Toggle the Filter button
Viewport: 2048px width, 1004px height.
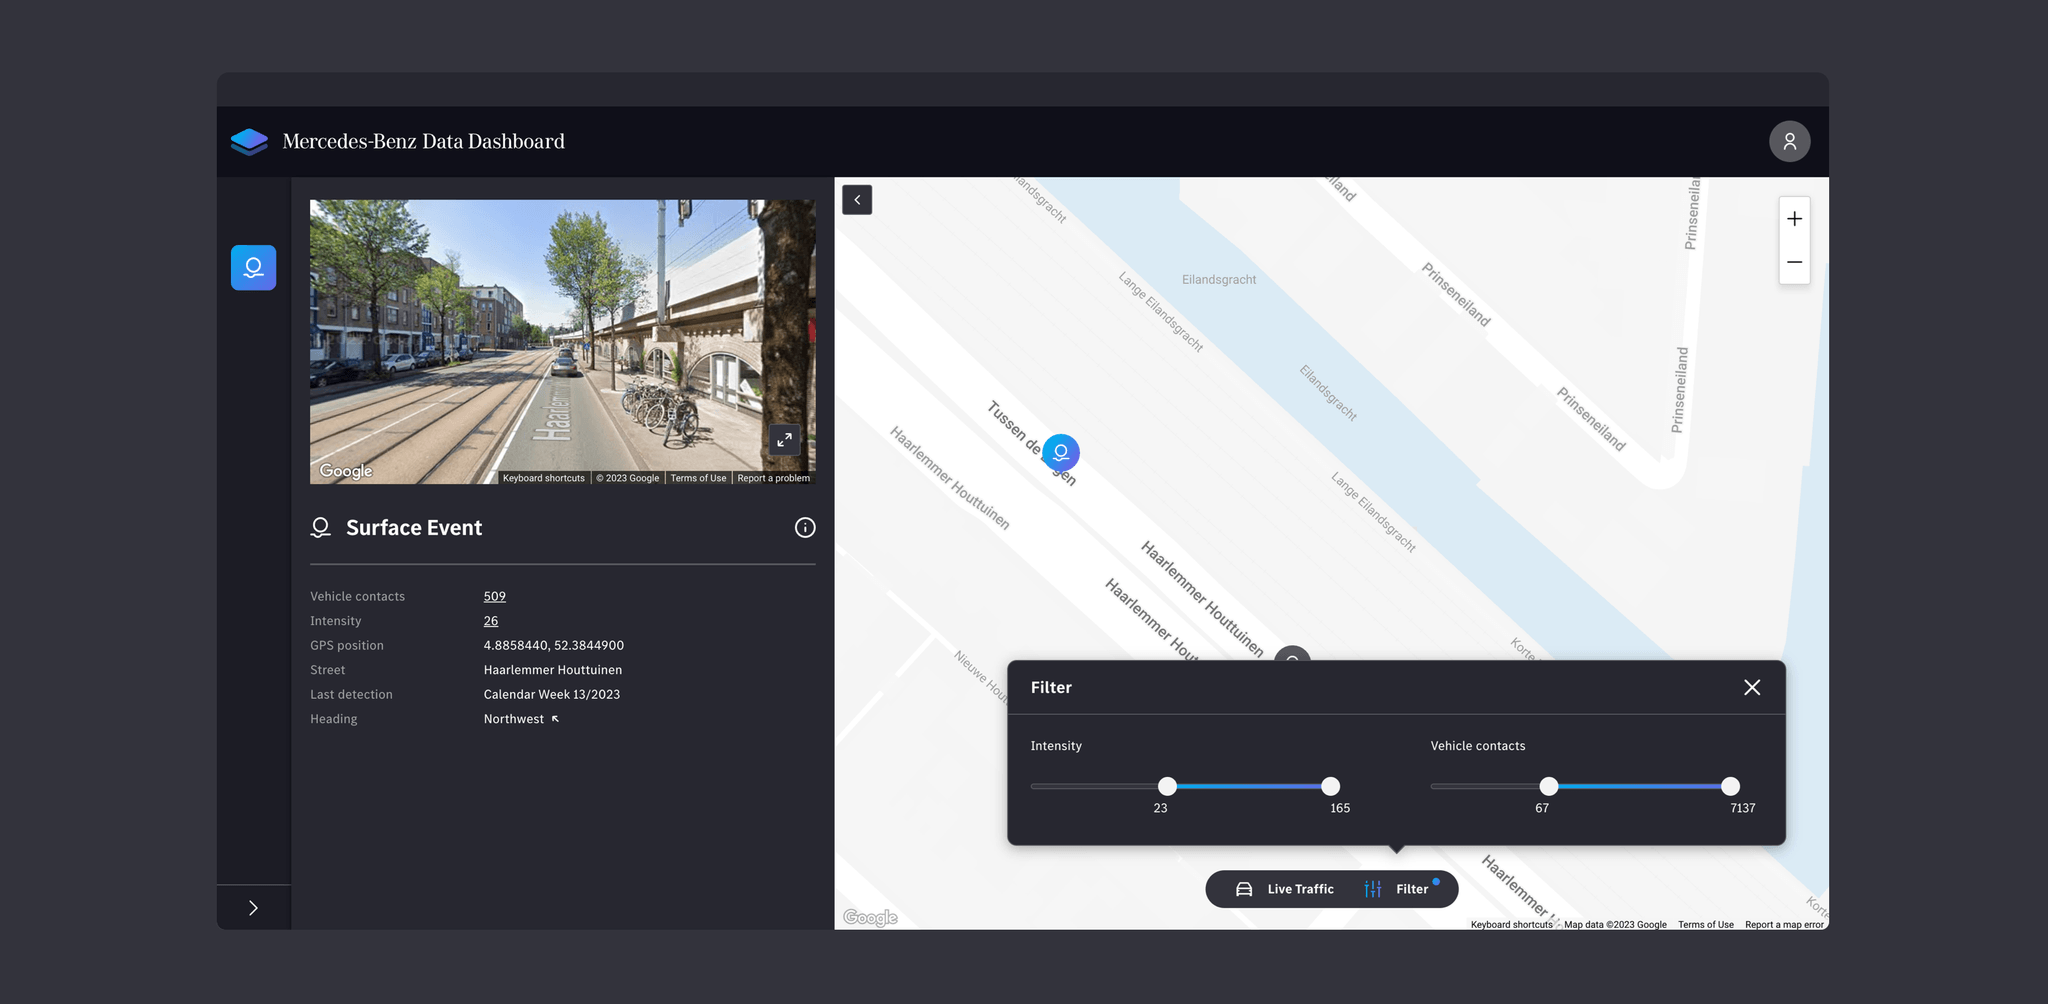pyautogui.click(x=1400, y=889)
